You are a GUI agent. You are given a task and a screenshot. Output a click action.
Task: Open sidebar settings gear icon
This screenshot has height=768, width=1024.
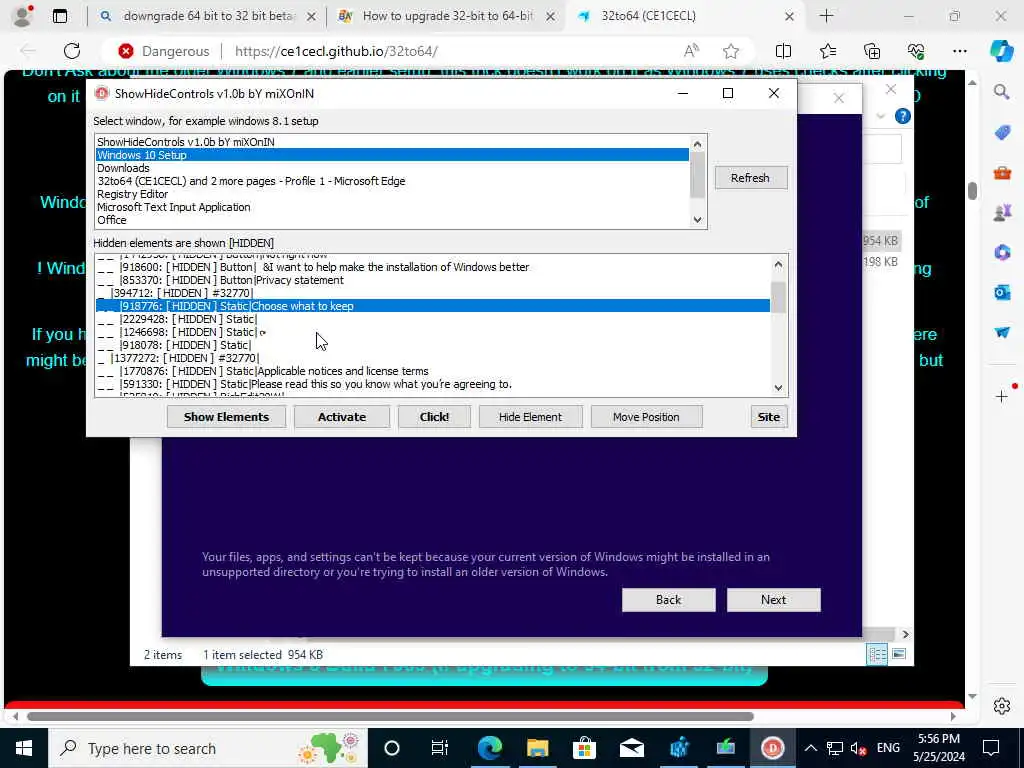pyautogui.click(x=1002, y=706)
